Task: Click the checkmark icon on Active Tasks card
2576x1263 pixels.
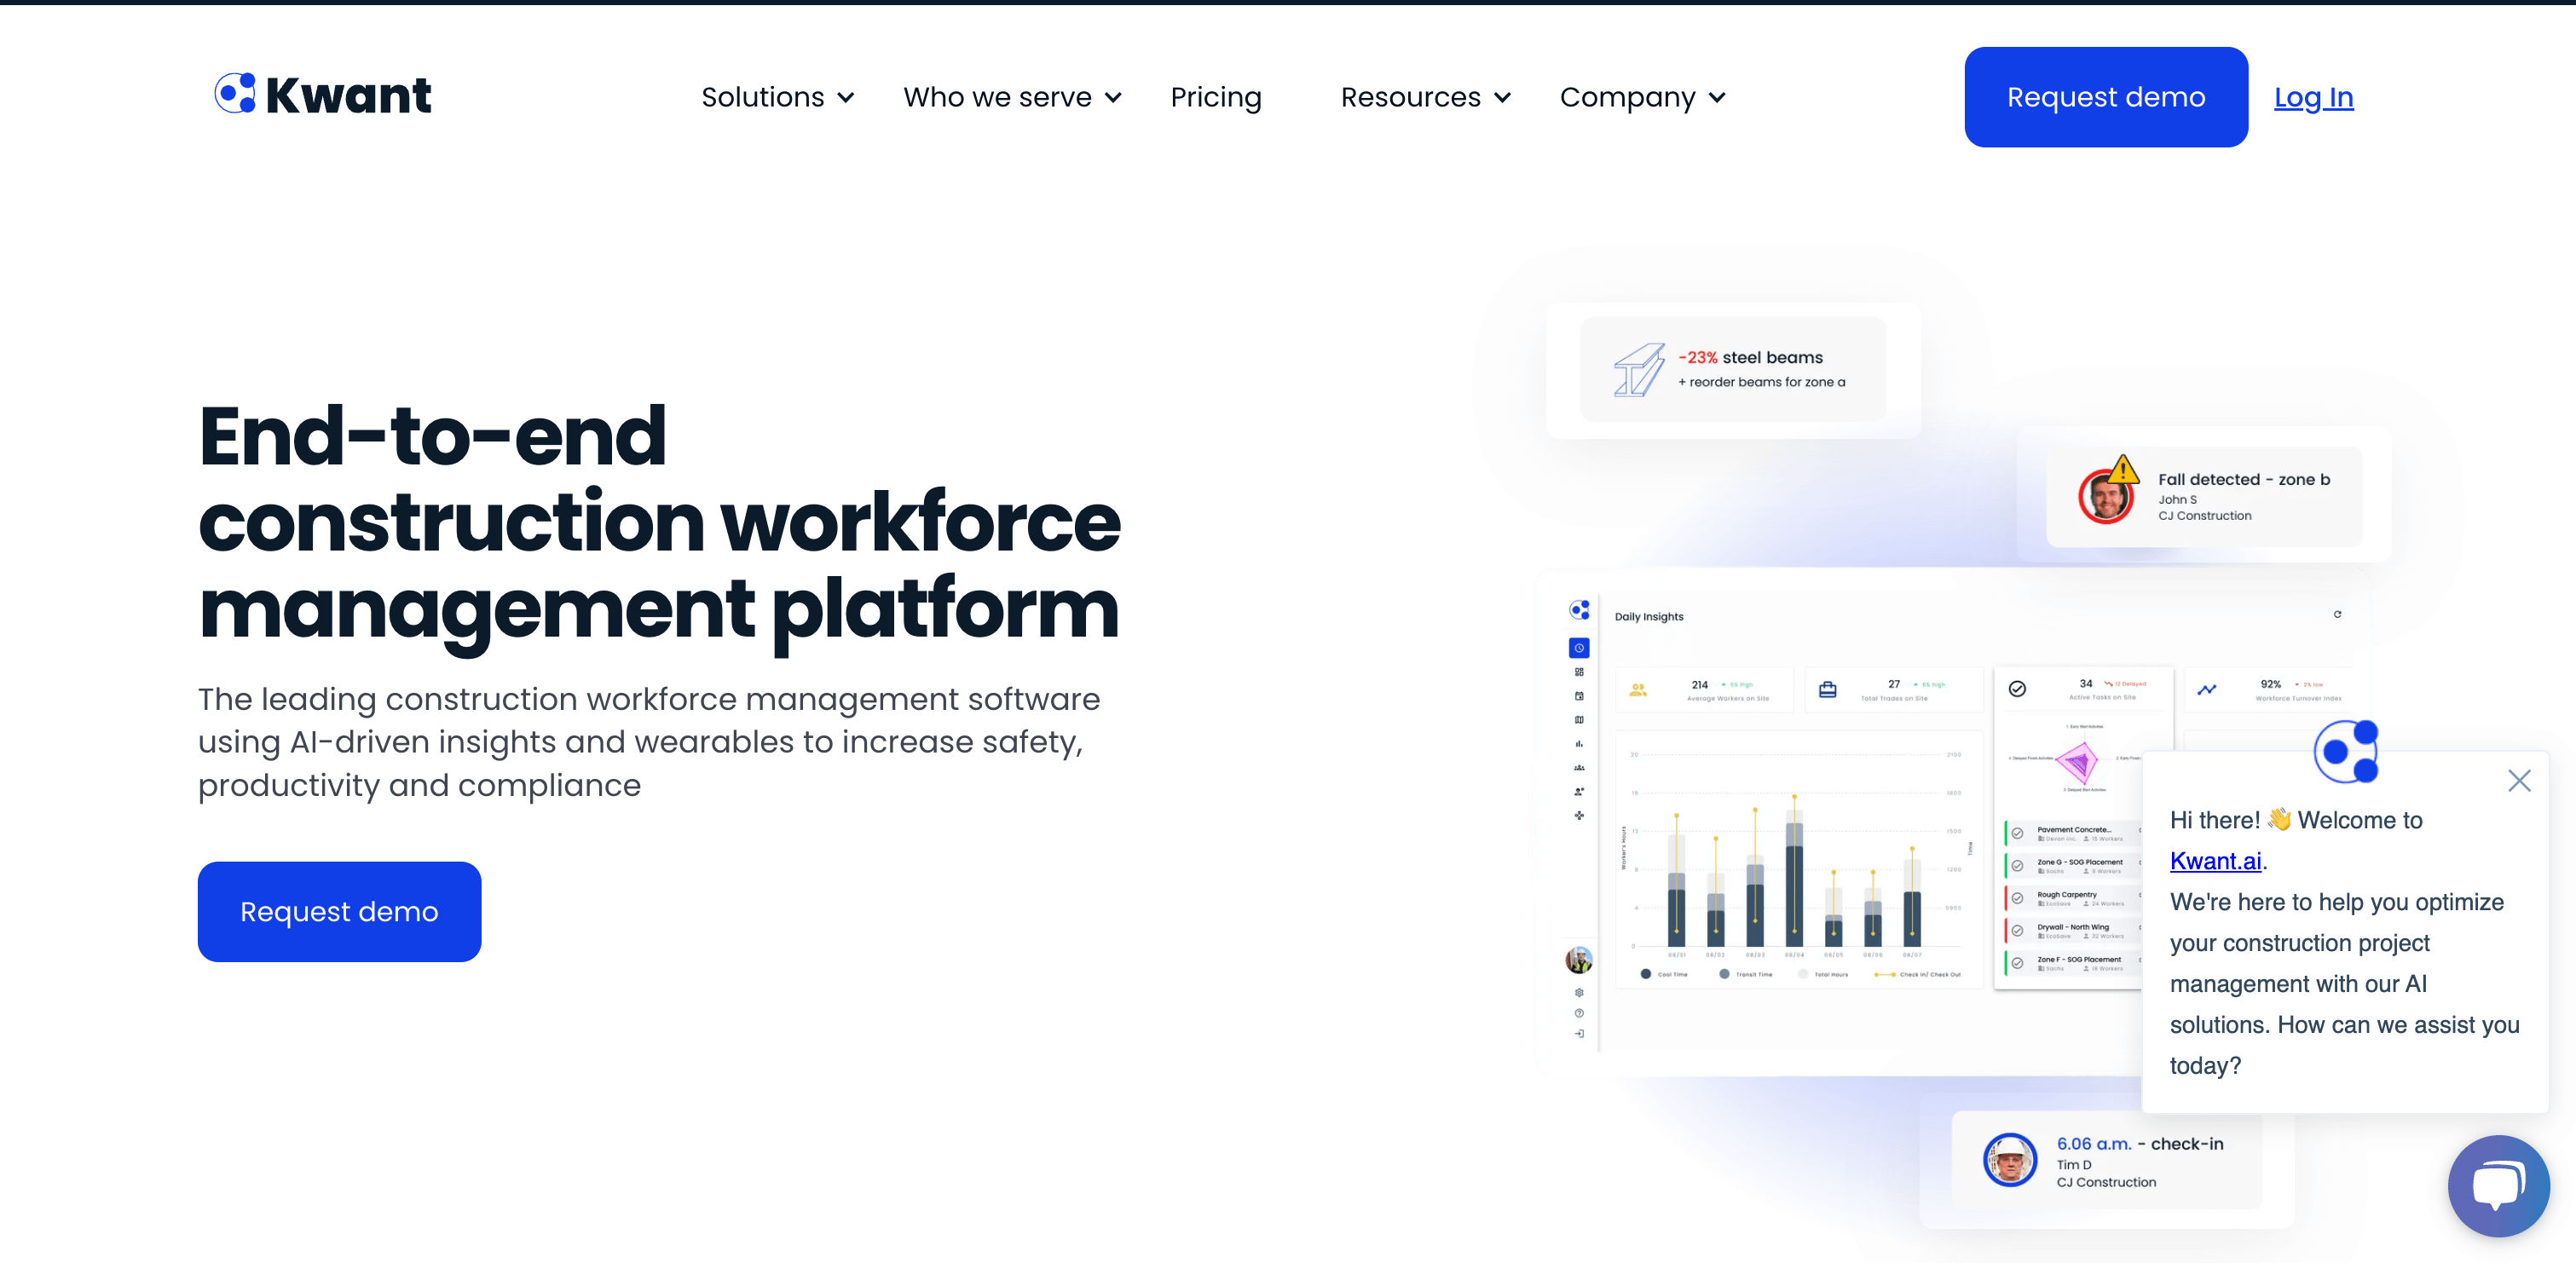Action: pyautogui.click(x=2017, y=689)
